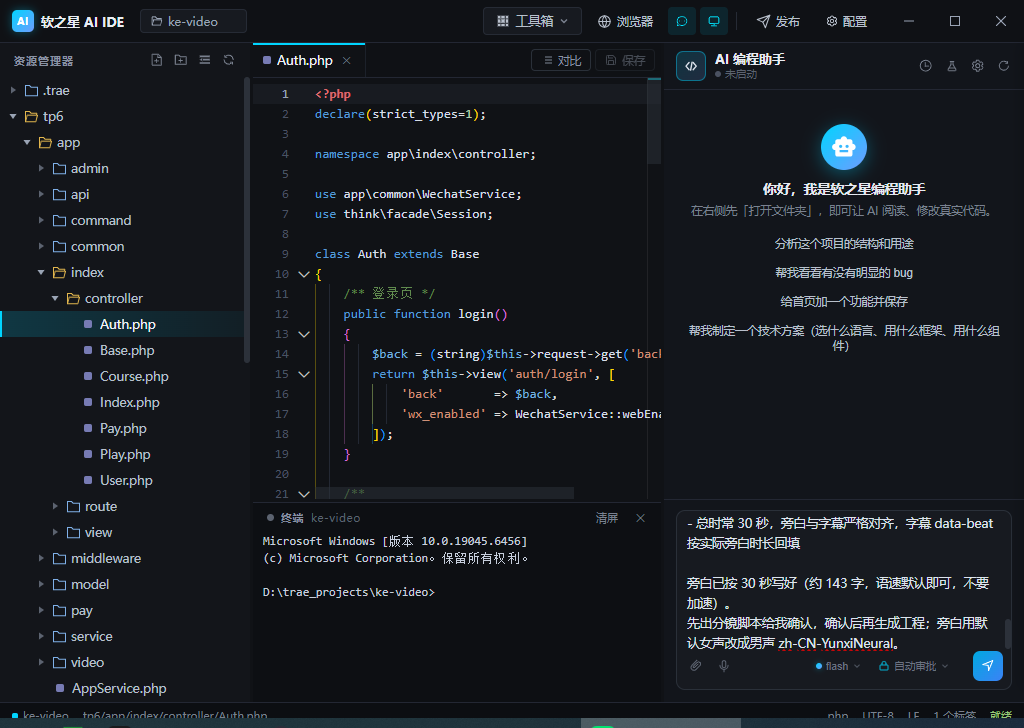Toggle the terminal panel monitor icon
The width and height of the screenshot is (1024, 728).
[x=714, y=22]
